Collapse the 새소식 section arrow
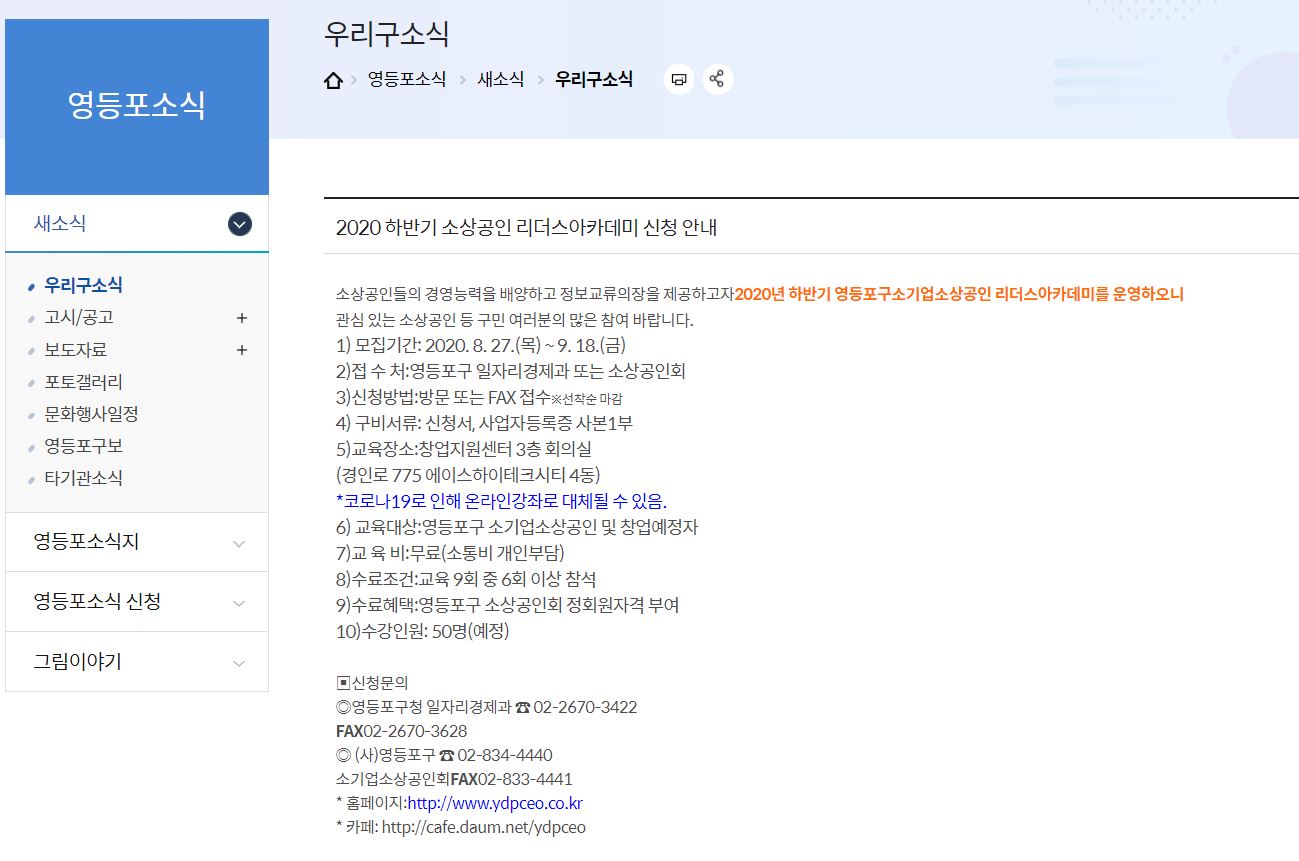Image resolution: width=1299 pixels, height=861 pixels. tap(240, 224)
